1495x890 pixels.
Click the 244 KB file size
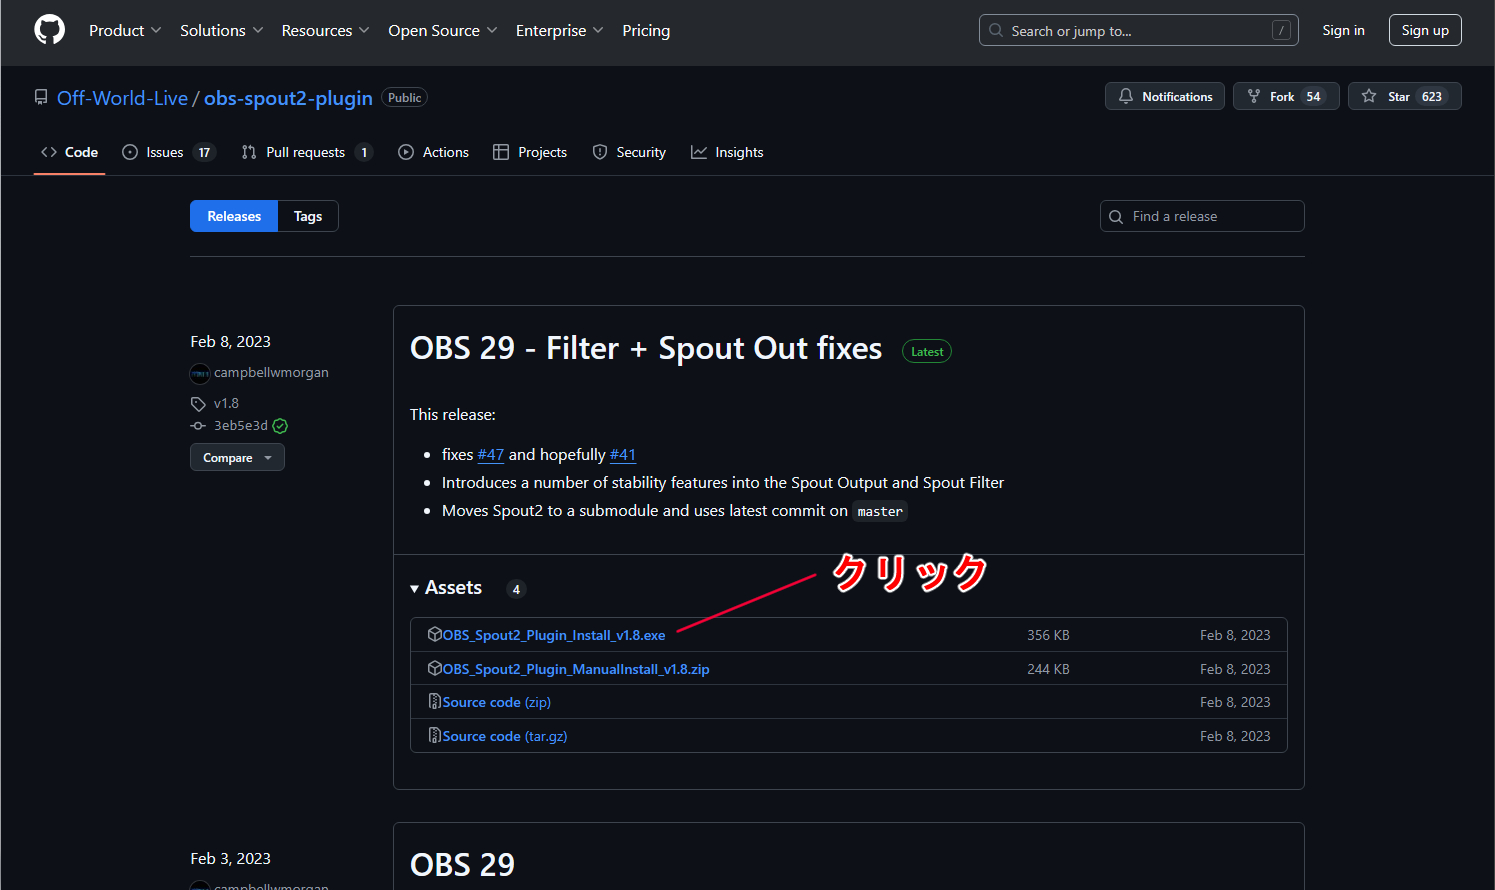[1048, 669]
